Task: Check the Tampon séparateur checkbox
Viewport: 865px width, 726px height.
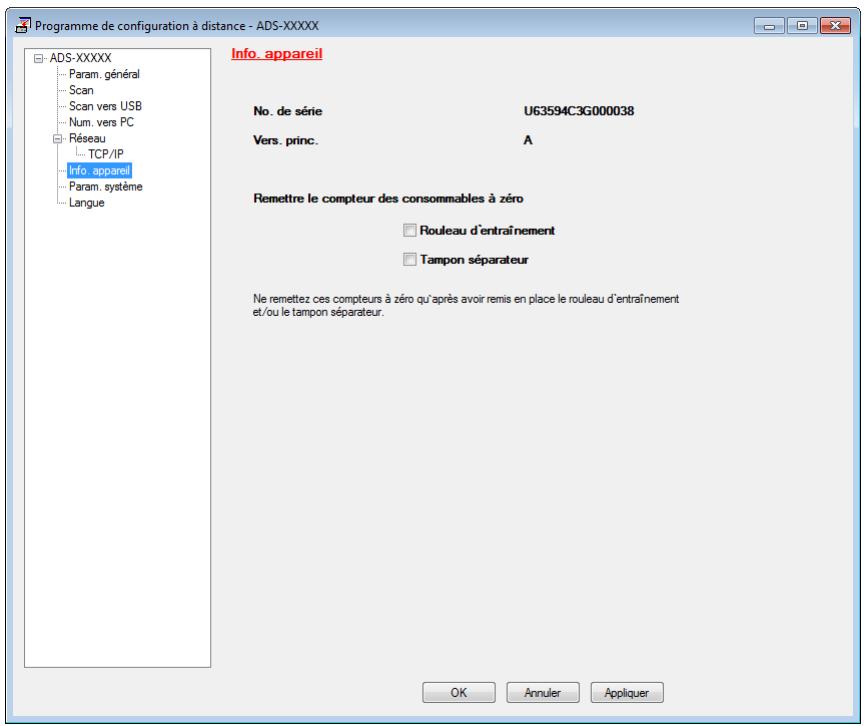Action: pyautogui.click(x=409, y=259)
